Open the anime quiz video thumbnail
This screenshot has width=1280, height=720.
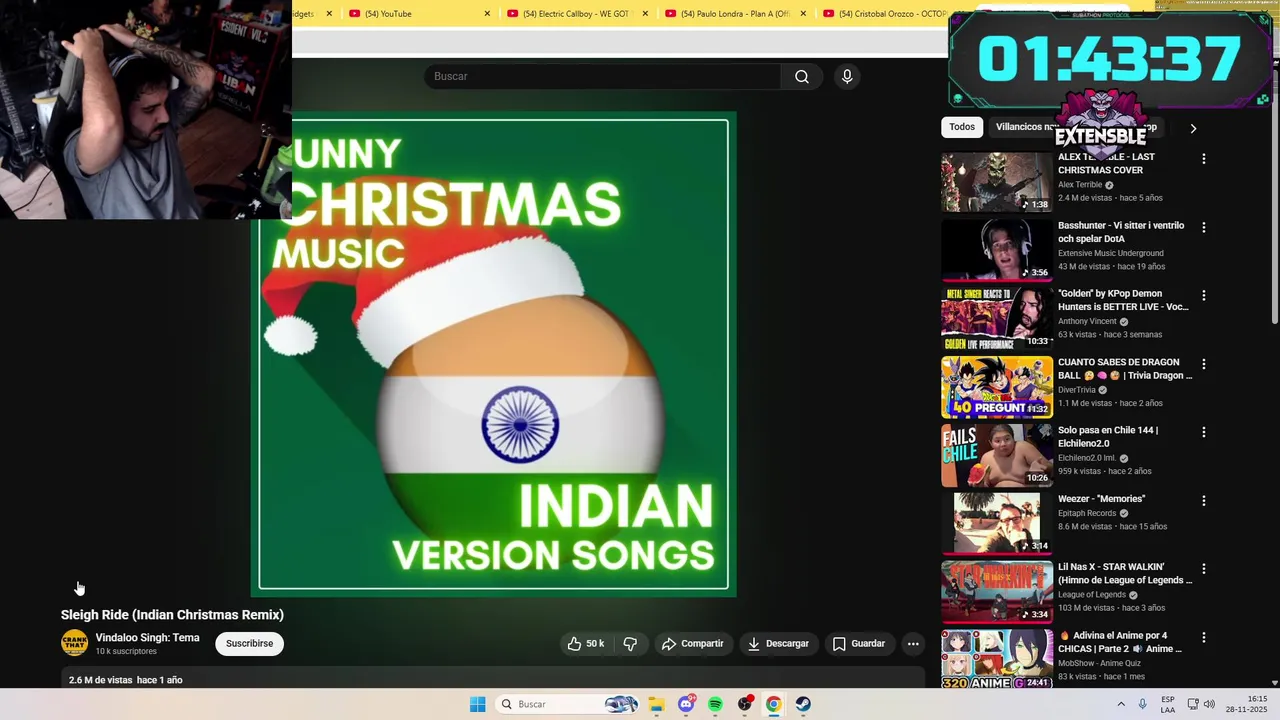997,660
